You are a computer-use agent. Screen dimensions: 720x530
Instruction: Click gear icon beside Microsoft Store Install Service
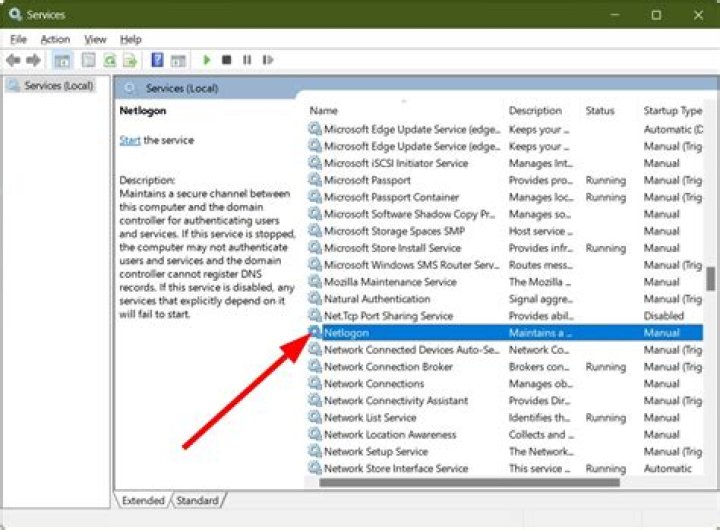[315, 247]
